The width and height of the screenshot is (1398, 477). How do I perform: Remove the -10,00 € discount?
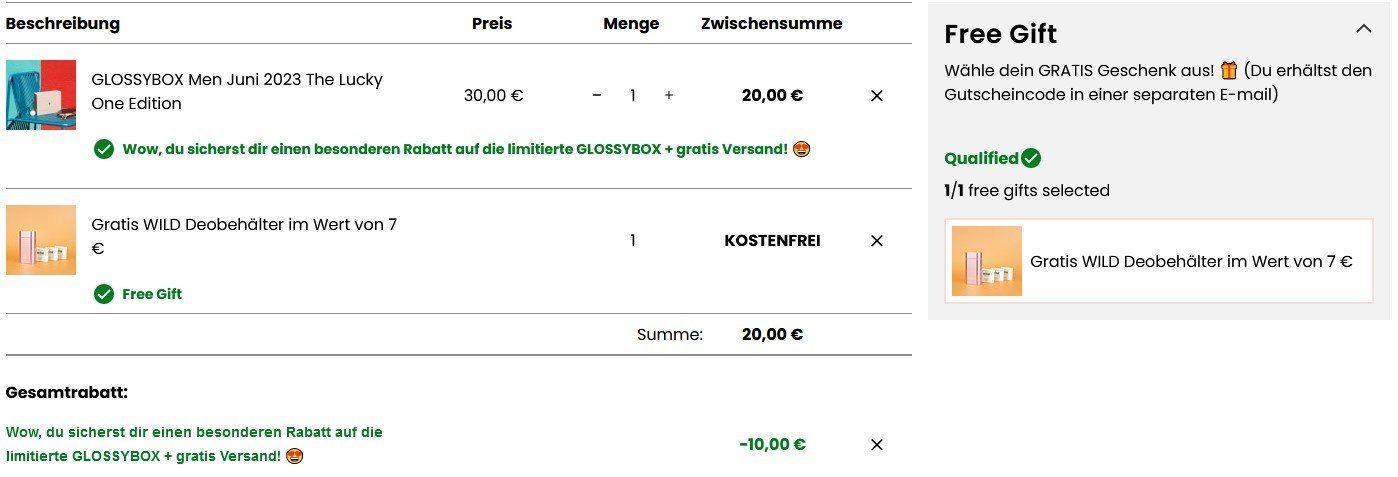(x=877, y=445)
